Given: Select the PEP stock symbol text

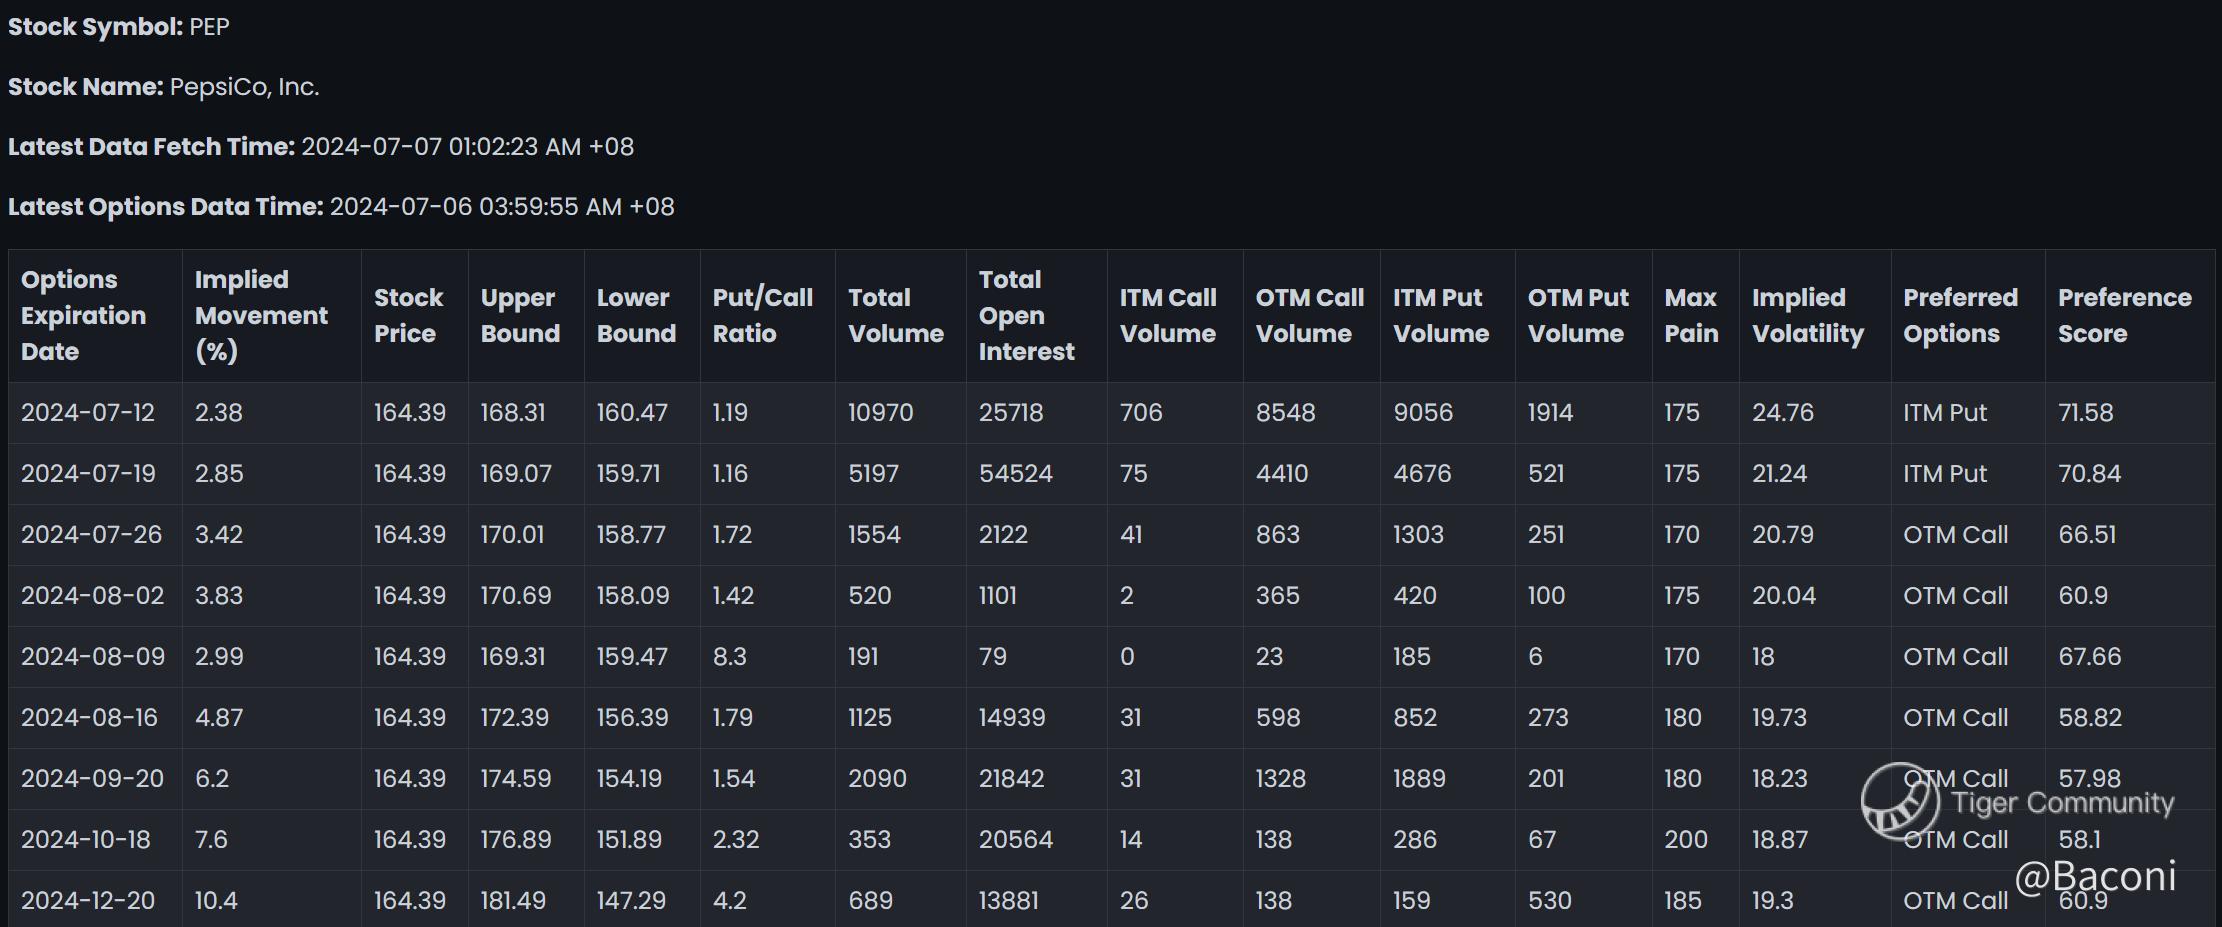Looking at the screenshot, I should [x=209, y=27].
